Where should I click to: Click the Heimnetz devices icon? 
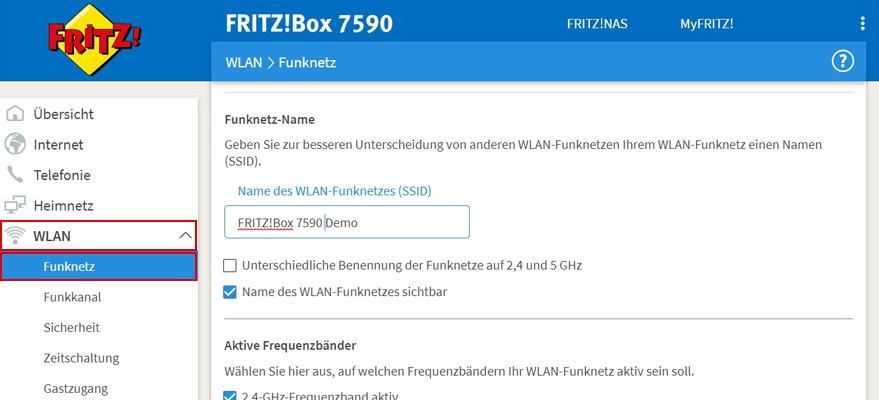[x=15, y=205]
